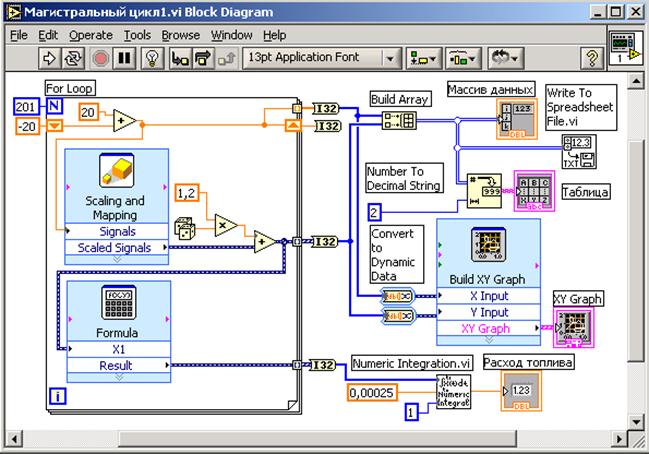Click the horizontal scrollbar left arrow

pos(13,439)
